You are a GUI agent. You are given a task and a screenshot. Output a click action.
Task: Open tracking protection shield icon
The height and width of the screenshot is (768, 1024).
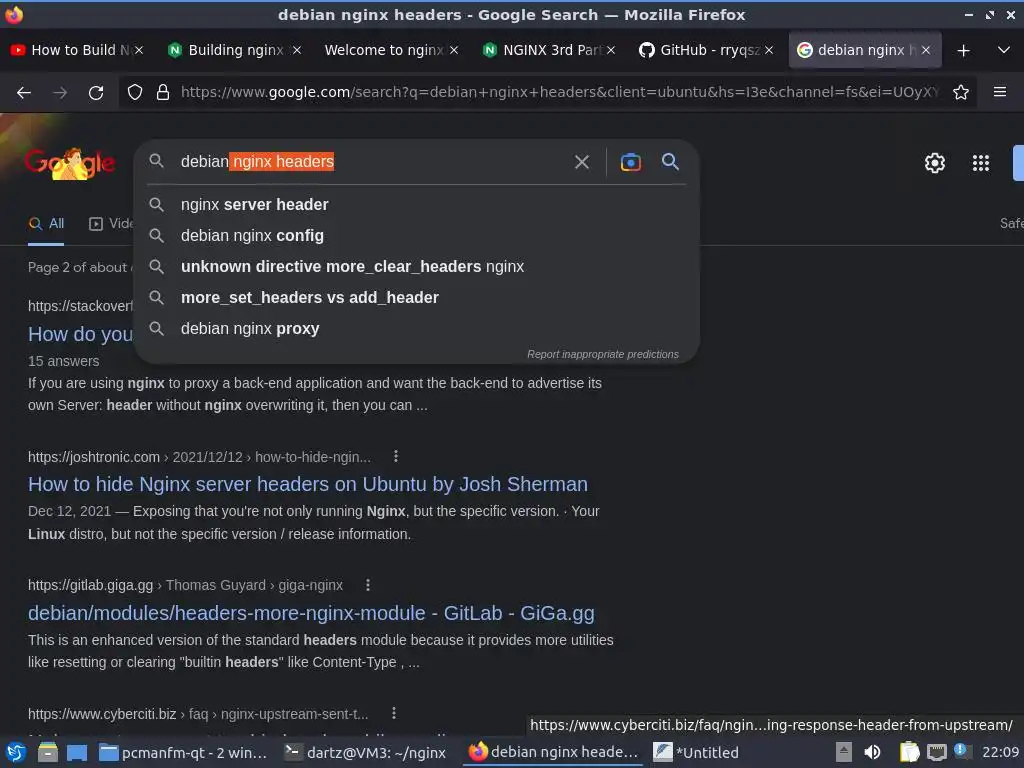pos(135,93)
